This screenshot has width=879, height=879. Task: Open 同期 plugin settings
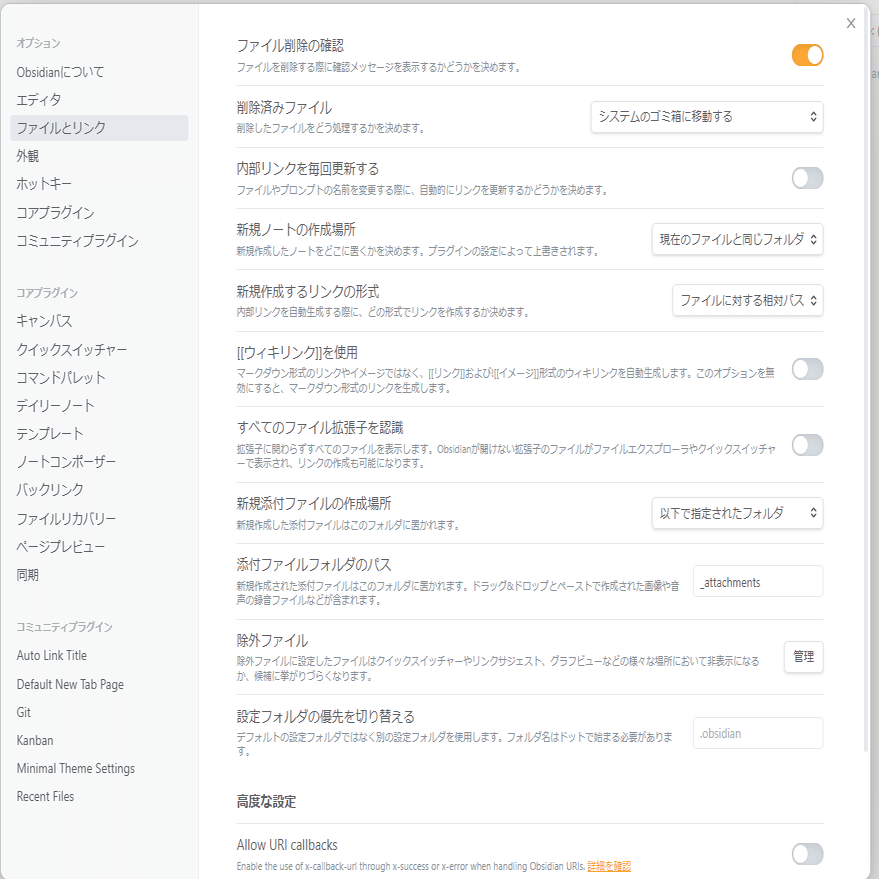[x=99, y=575]
